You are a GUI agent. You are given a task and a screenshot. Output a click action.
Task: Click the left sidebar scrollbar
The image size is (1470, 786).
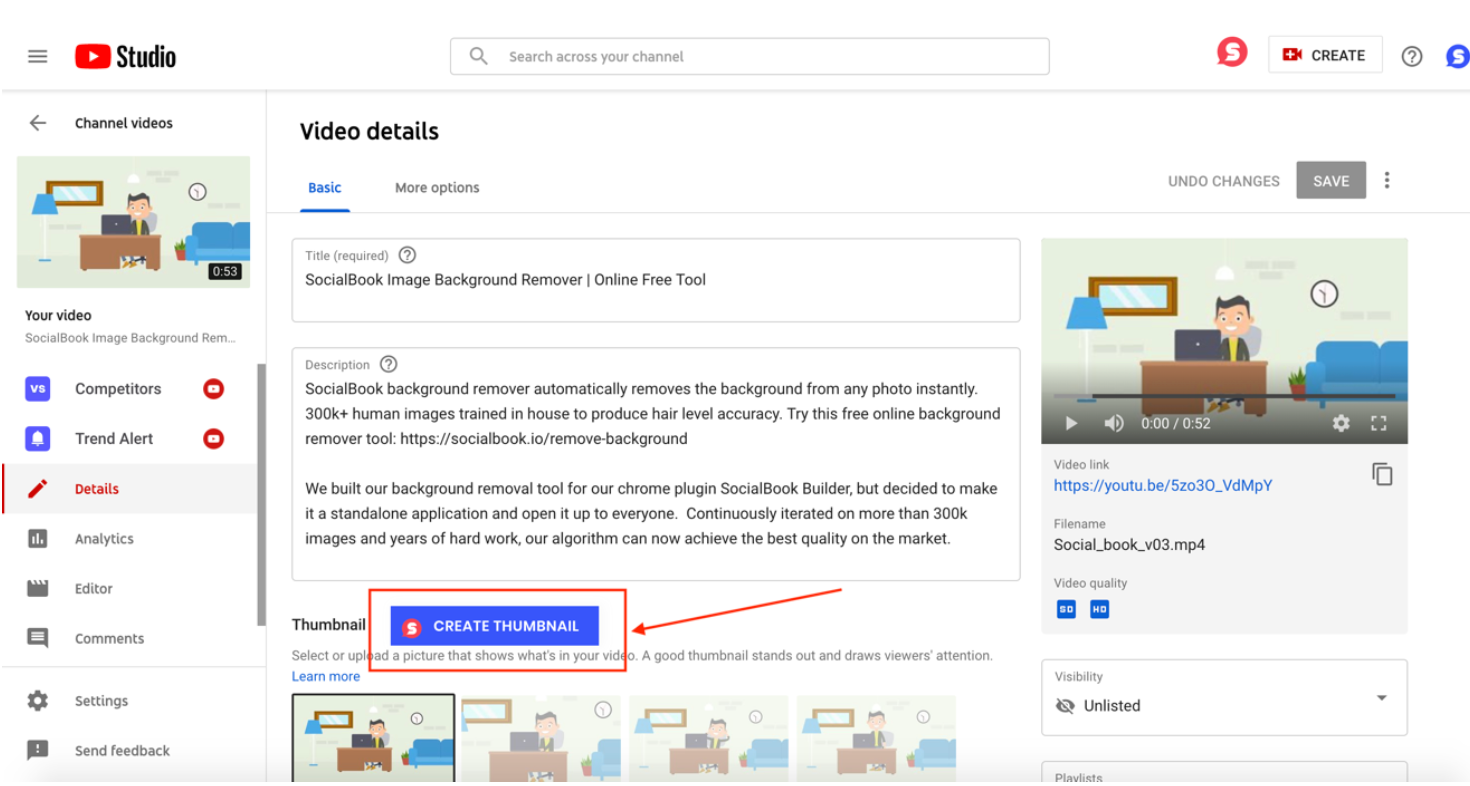tap(262, 494)
